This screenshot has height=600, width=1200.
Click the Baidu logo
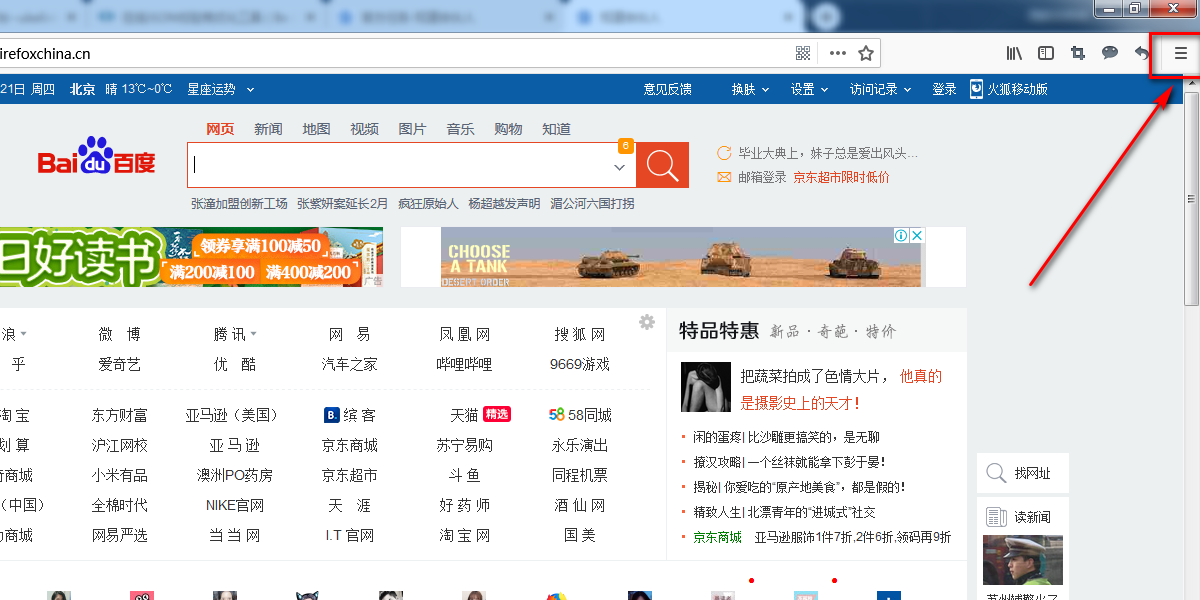click(x=97, y=157)
